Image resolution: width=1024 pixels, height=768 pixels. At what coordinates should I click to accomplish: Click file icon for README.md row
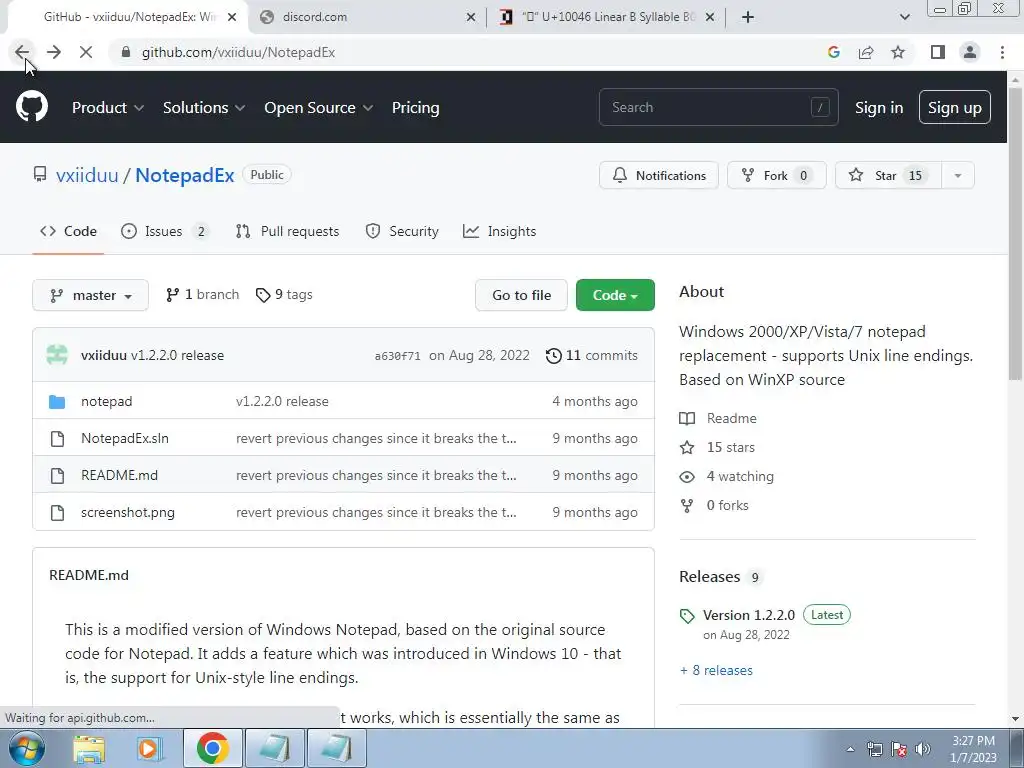tap(57, 475)
